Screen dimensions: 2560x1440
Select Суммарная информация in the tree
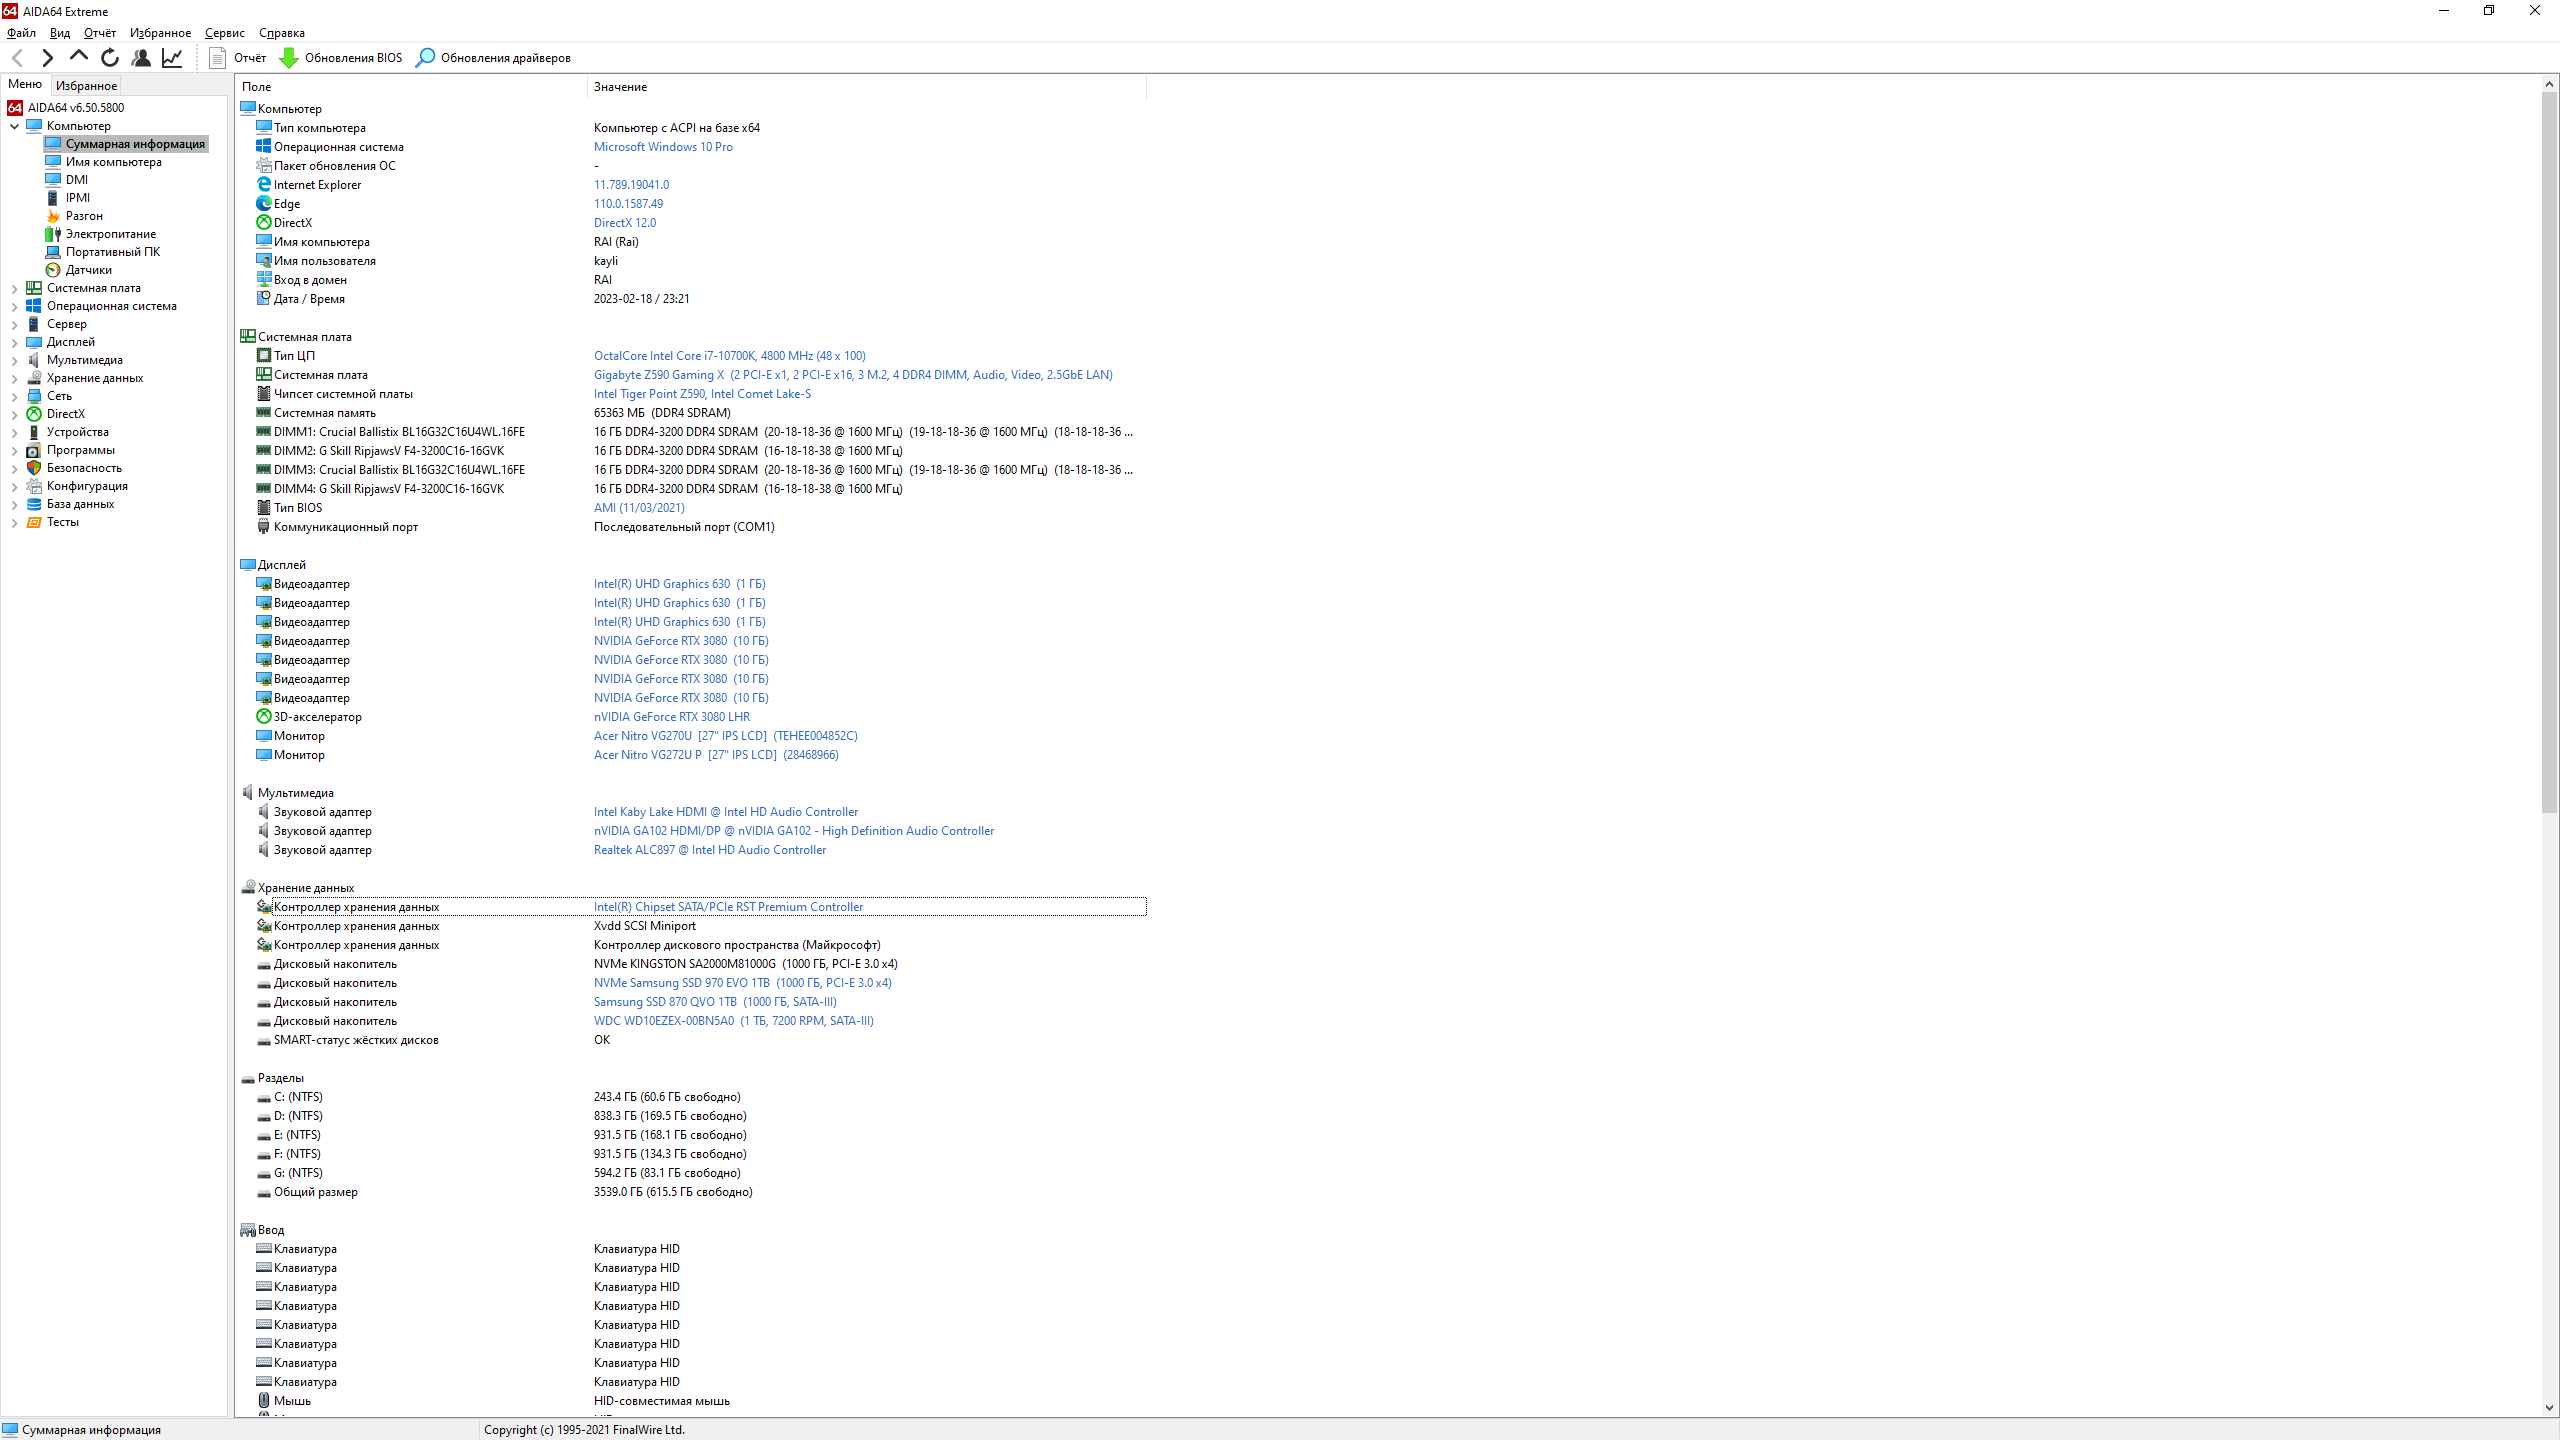[x=135, y=144]
